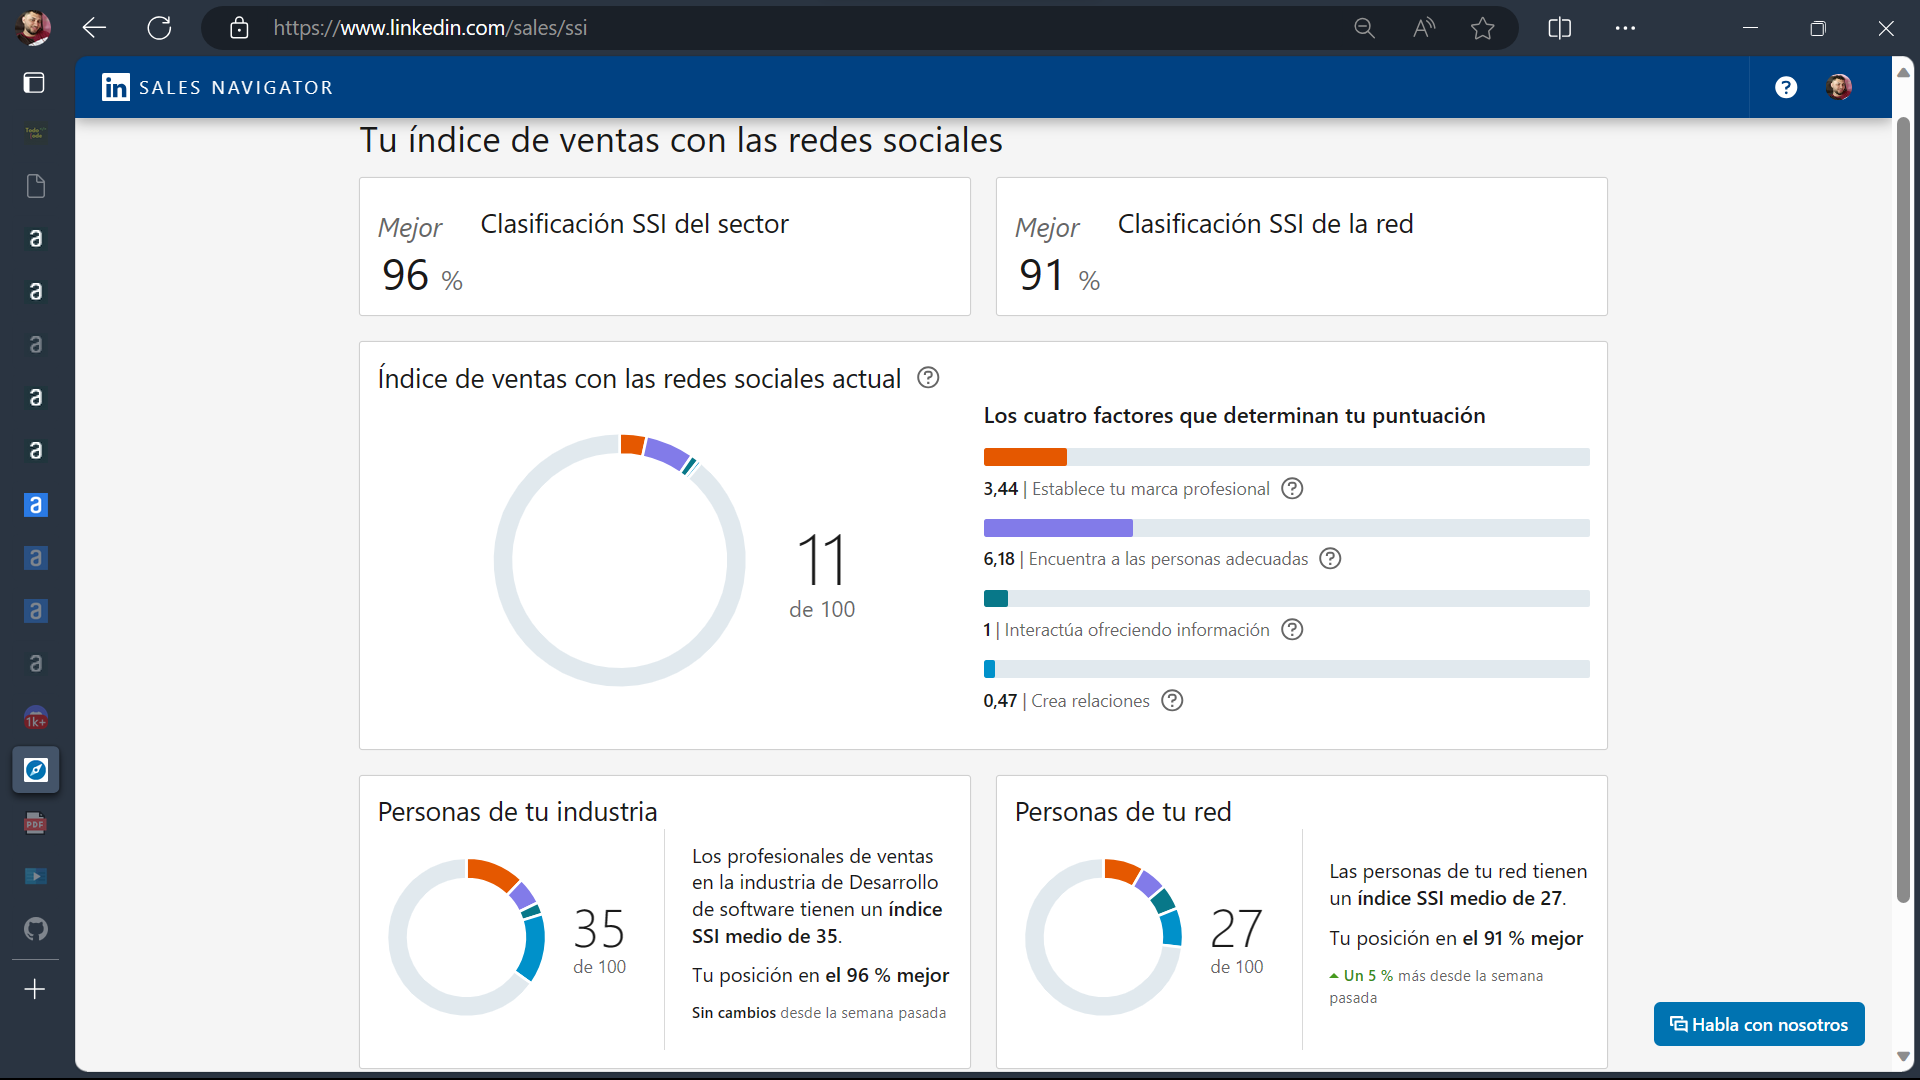Click the Personas de tu industria donut chart
The image size is (1920, 1080).
click(467, 937)
